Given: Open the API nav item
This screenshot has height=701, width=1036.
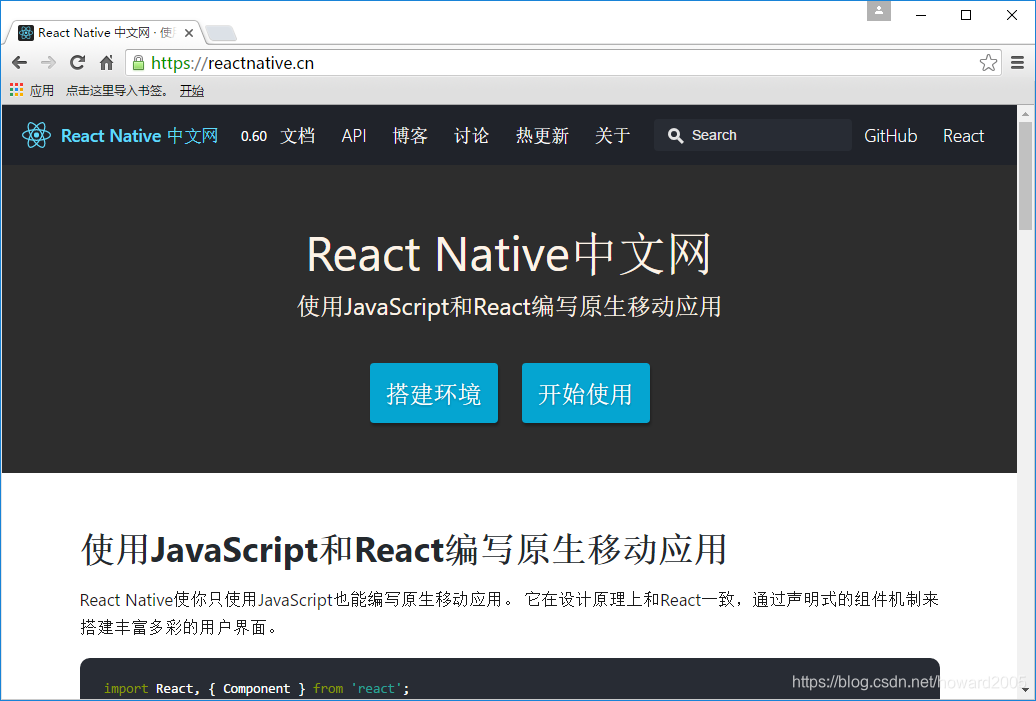Looking at the screenshot, I should pos(354,135).
